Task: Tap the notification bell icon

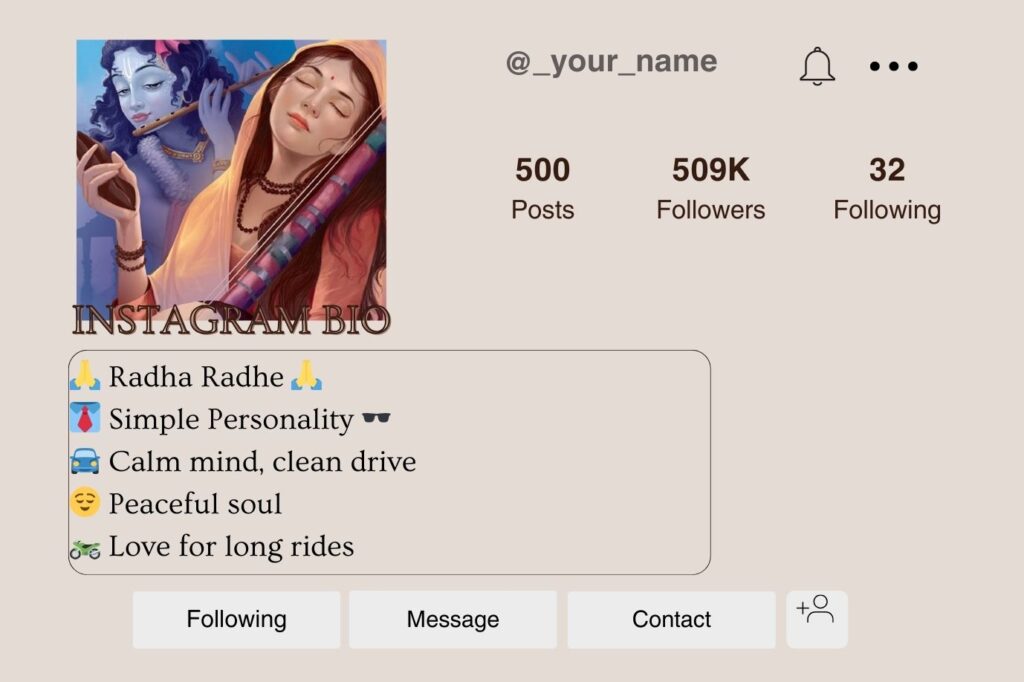Action: coord(817,66)
